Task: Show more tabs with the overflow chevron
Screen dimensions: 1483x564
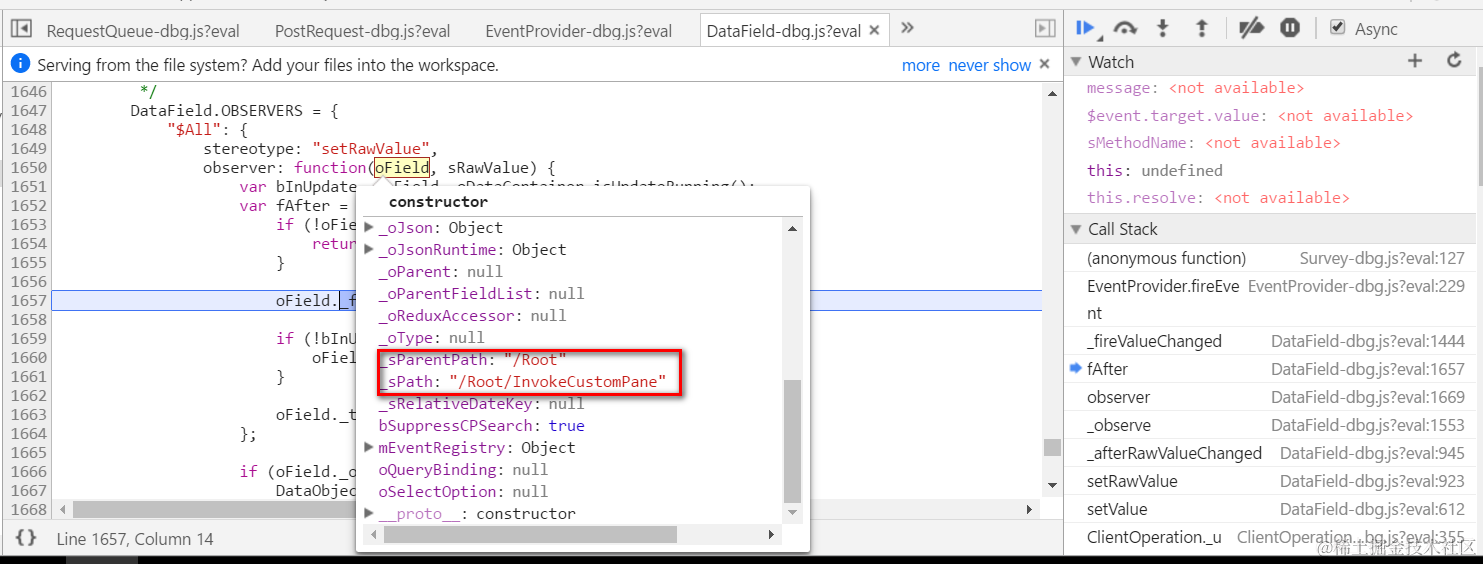Action: click(x=907, y=28)
